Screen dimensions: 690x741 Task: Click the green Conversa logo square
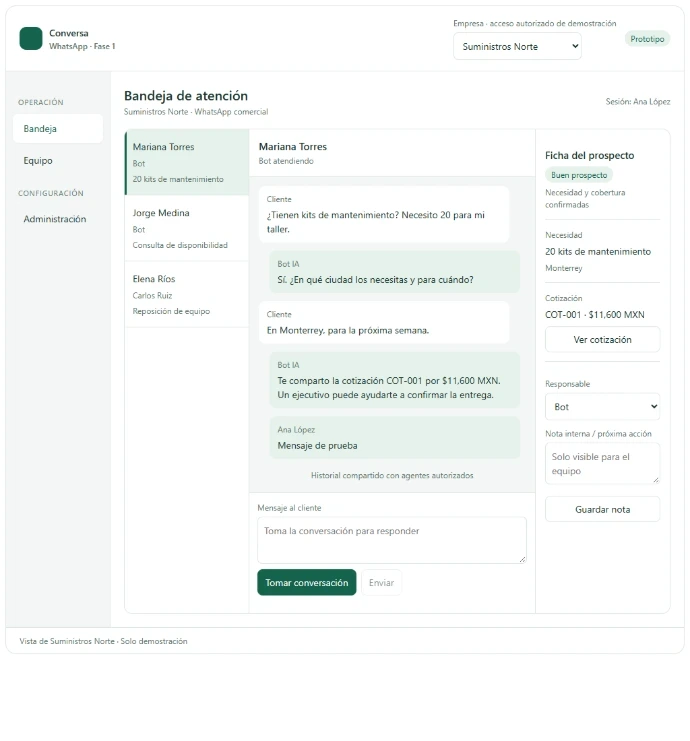(x=31, y=39)
